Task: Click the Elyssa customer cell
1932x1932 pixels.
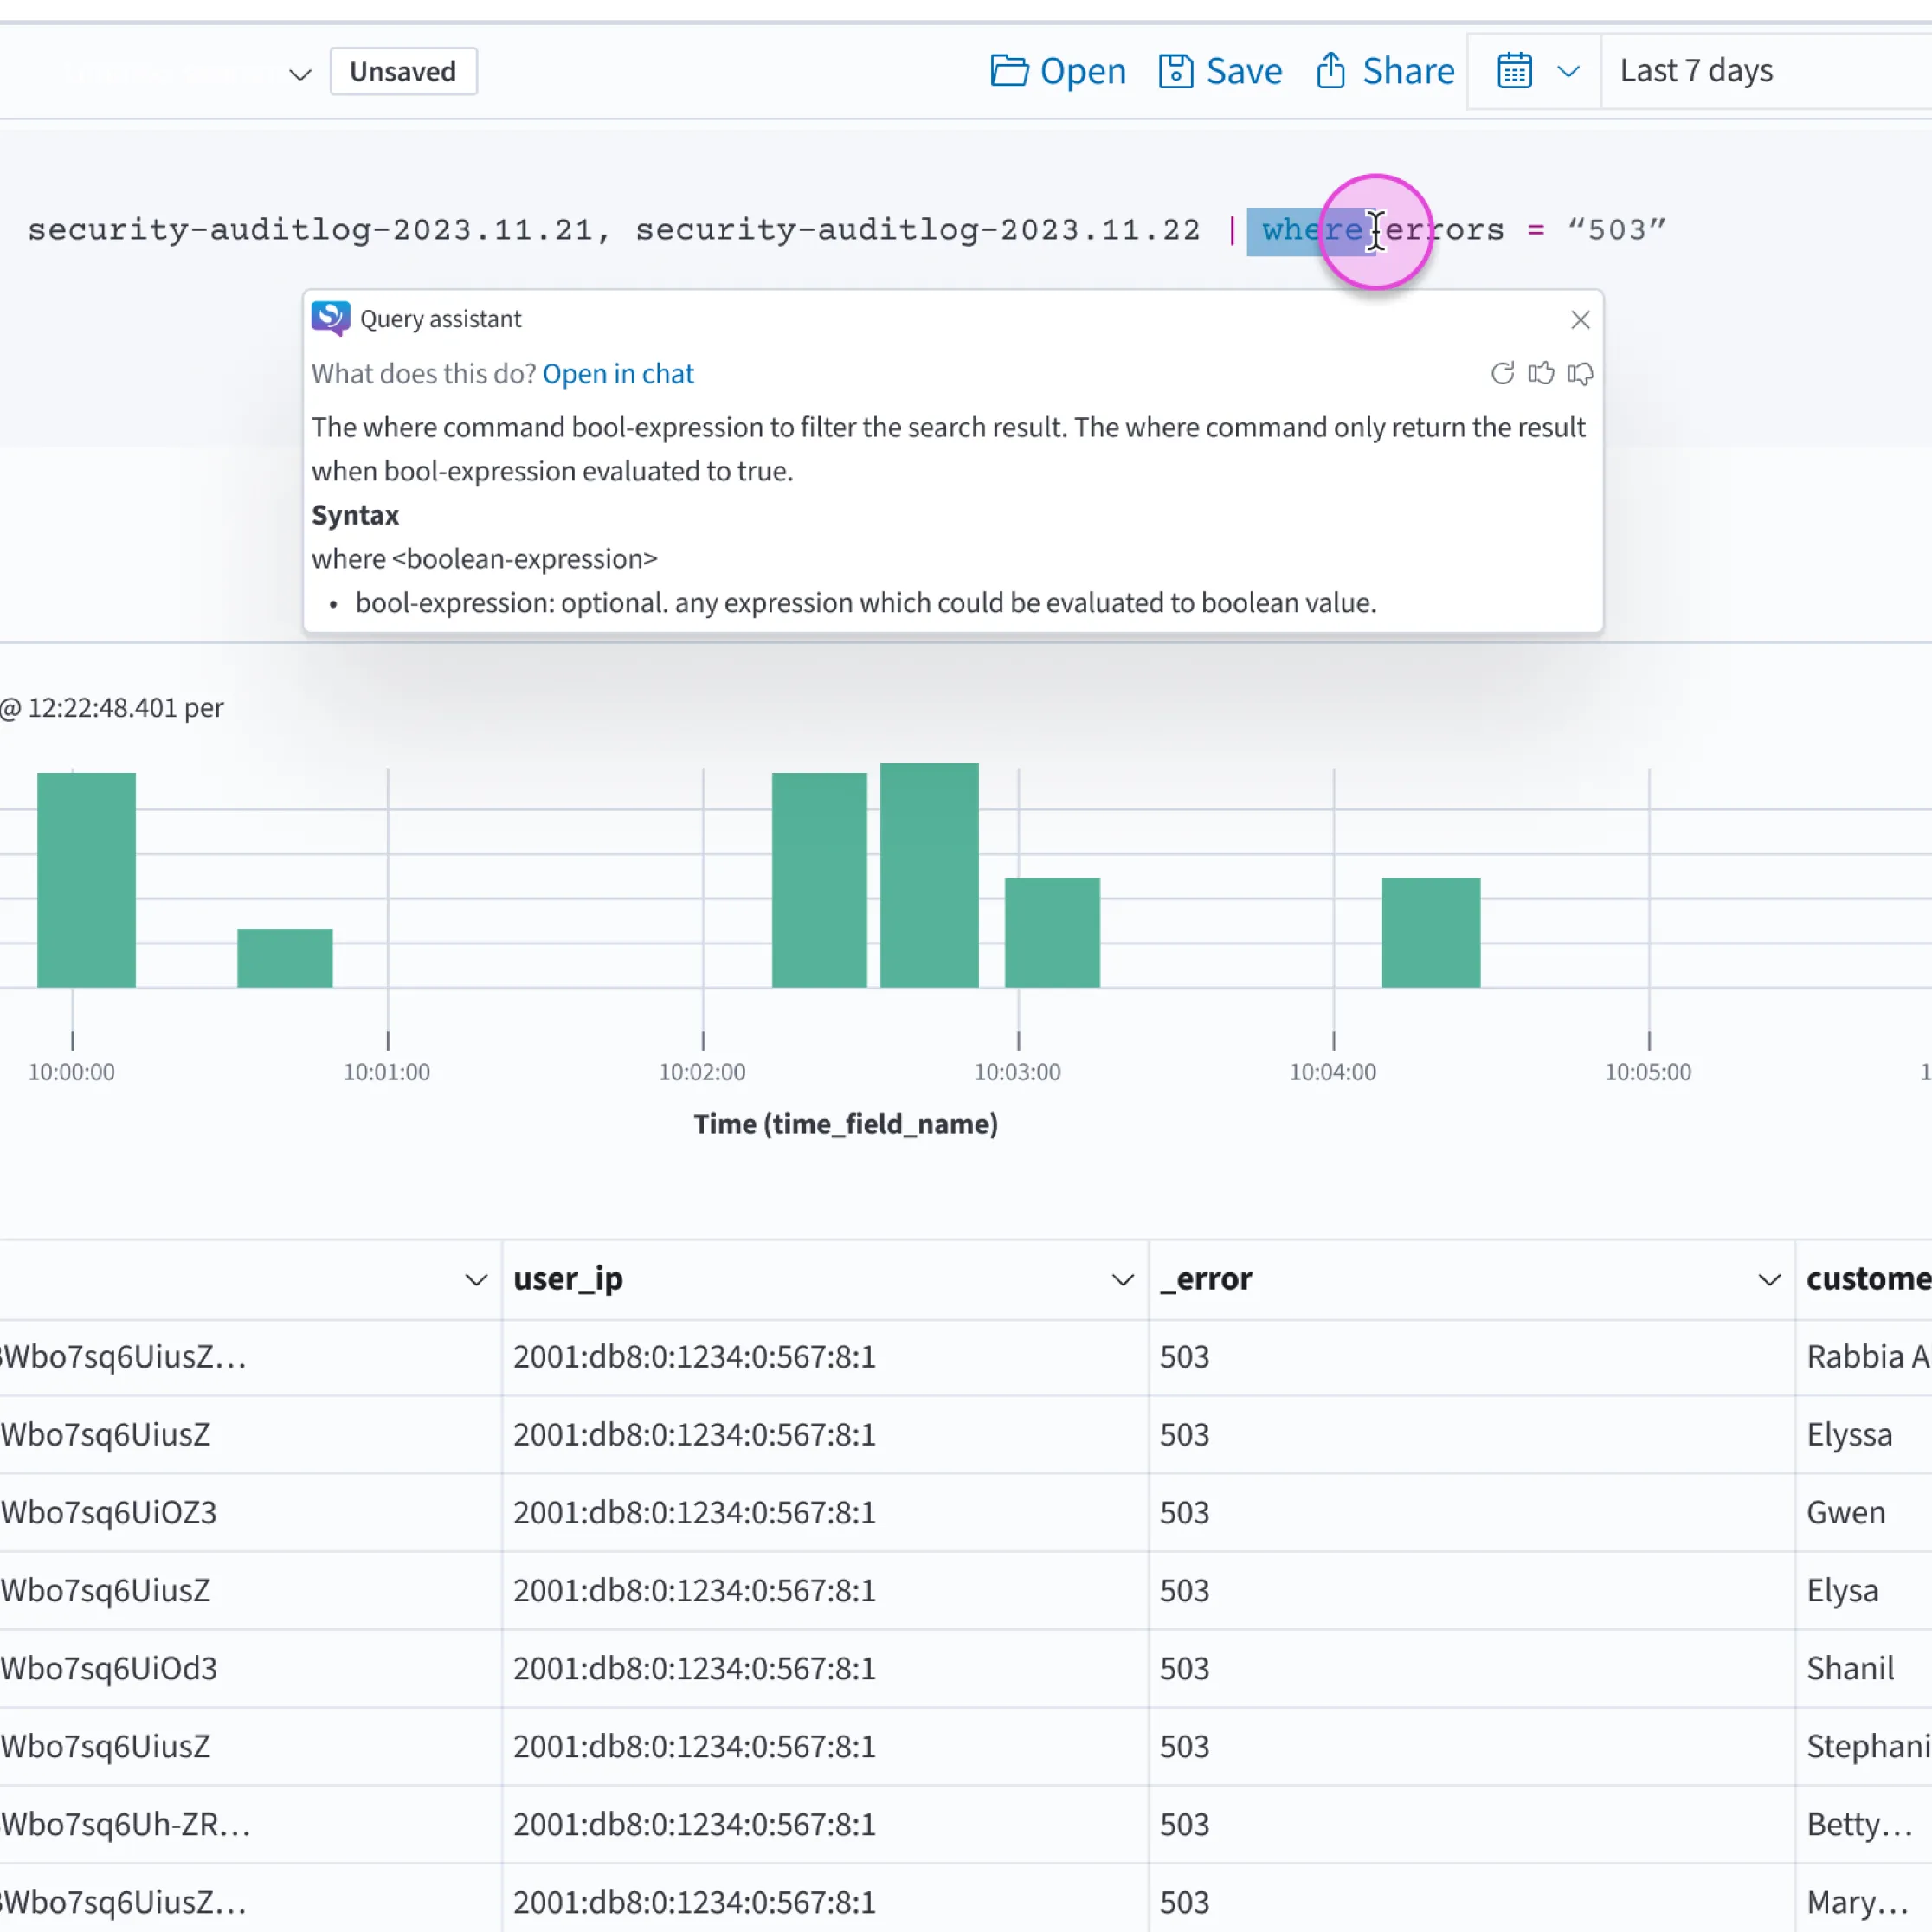Action: 1849,1435
